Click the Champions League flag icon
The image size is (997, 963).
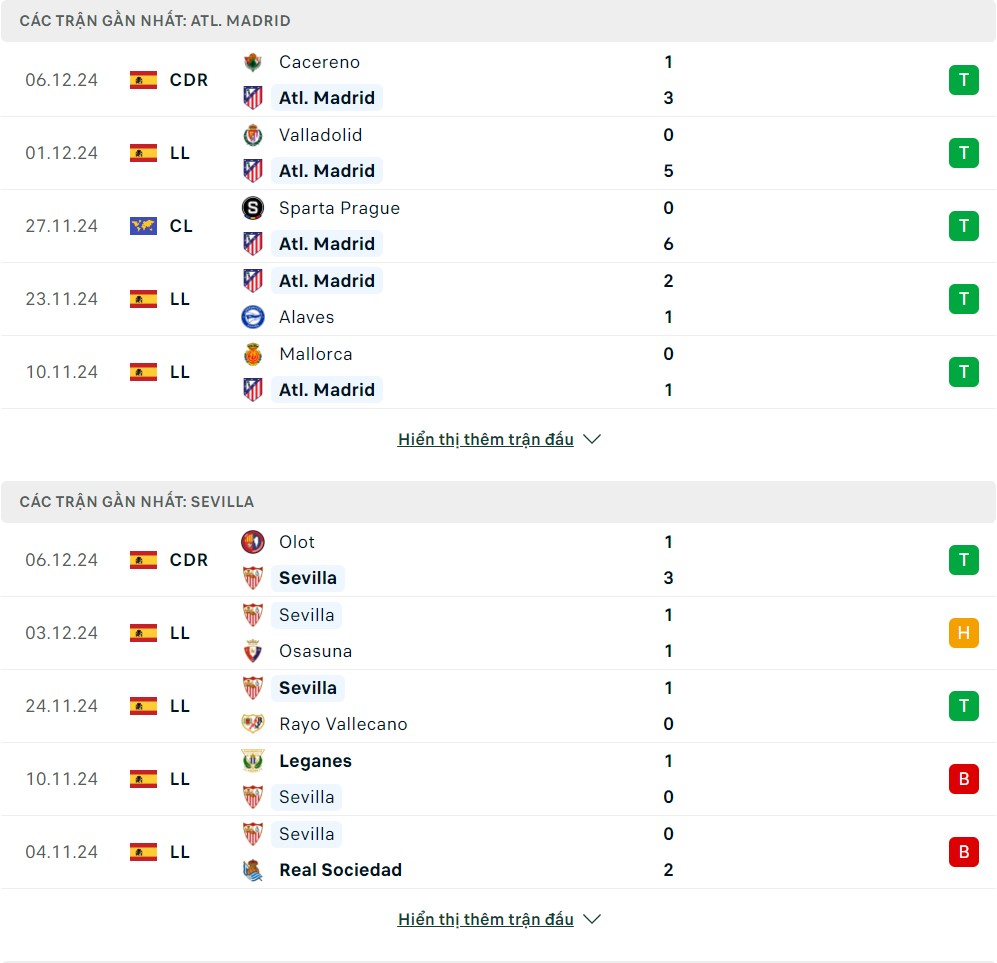point(143,226)
